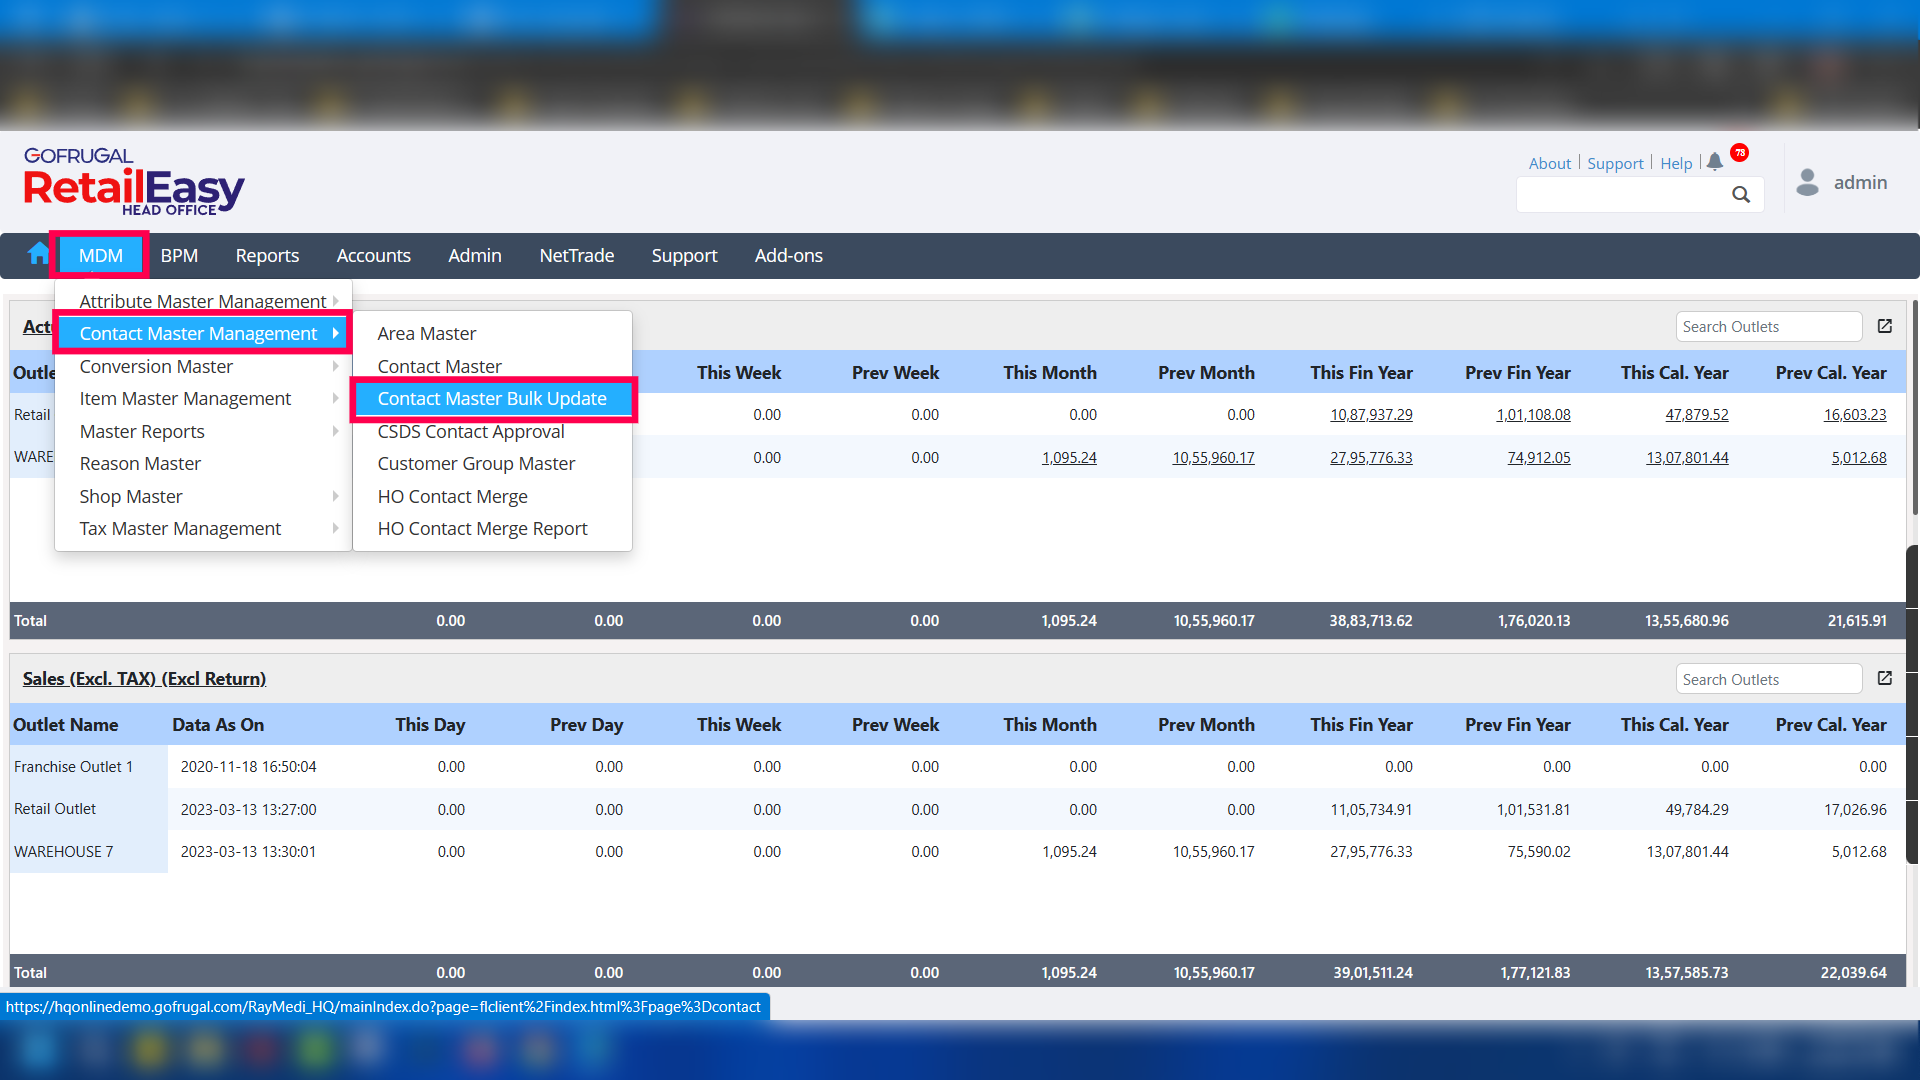The width and height of the screenshot is (1920, 1080).
Task: Click Search Outlets field in Sales panel
Action: [x=1767, y=680]
